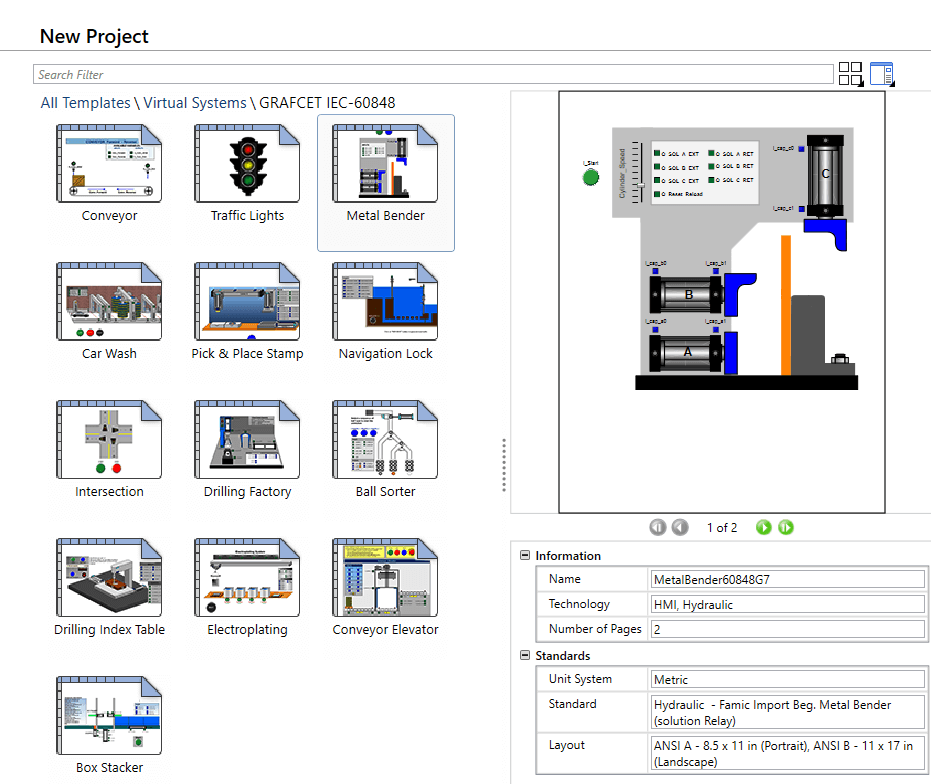Select the Conveyor template
This screenshot has width=931, height=784.
click(110, 173)
